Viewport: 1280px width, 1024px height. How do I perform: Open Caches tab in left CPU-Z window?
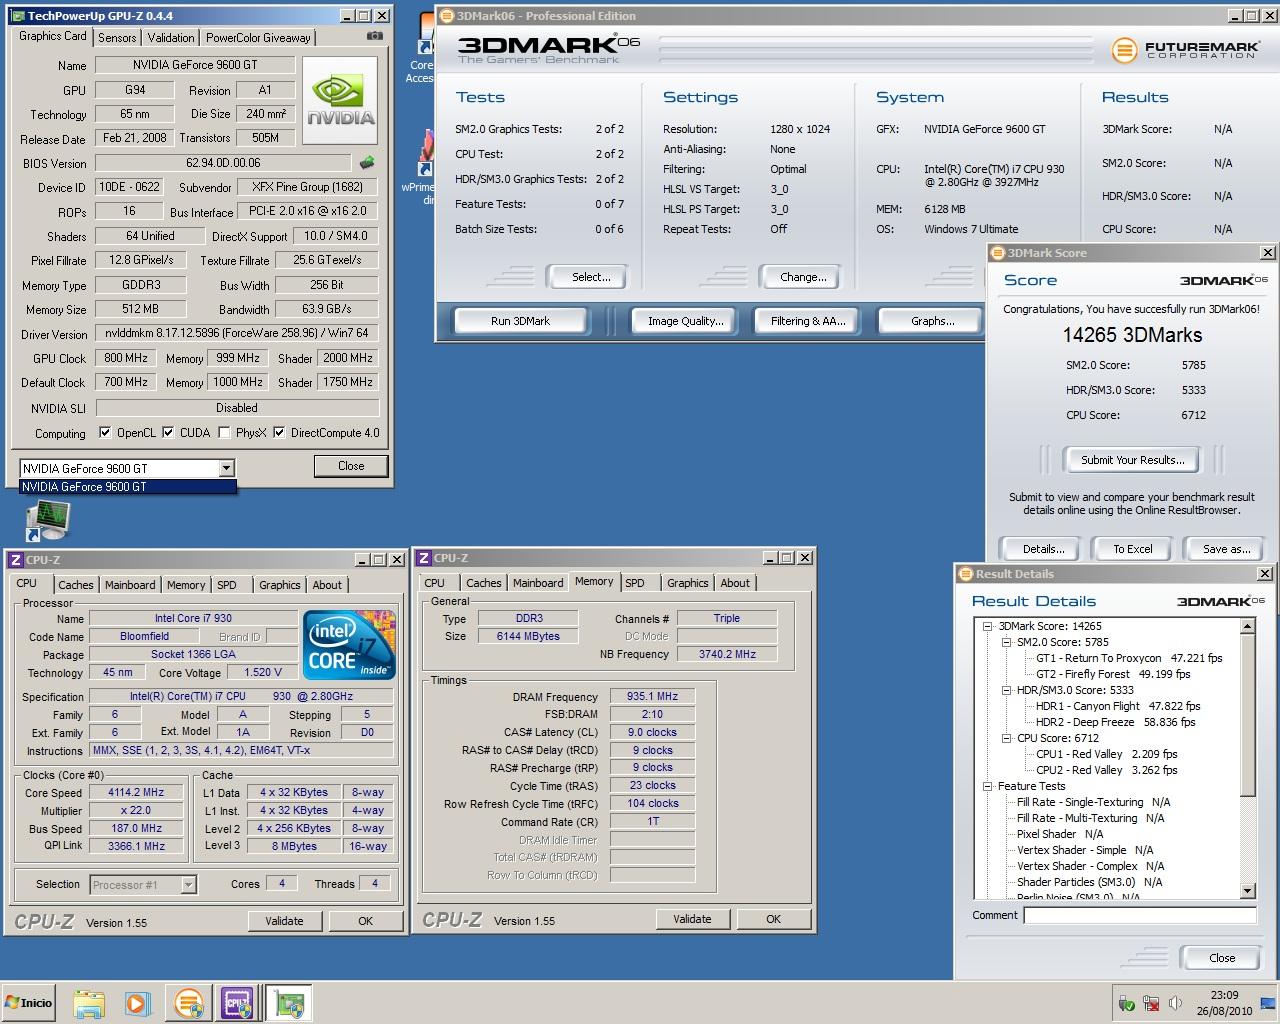75,585
